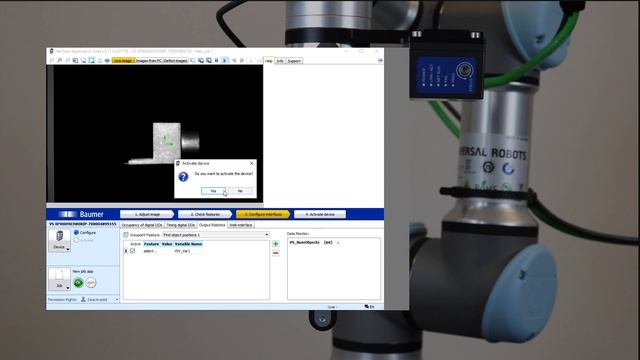Click the live camera image view
The image size is (640, 360).
point(158,134)
